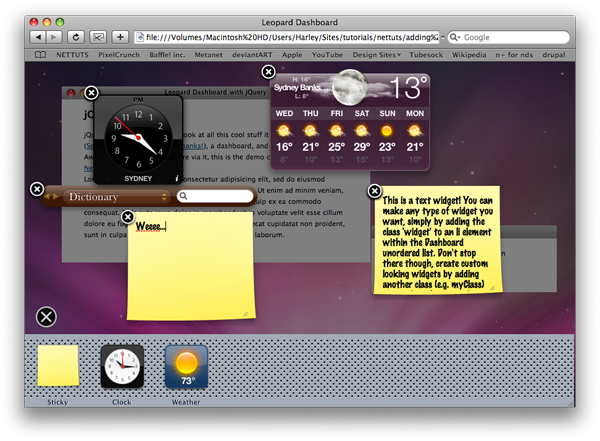
Task: Add a Weather widget from the drawer
Action: 186,366
